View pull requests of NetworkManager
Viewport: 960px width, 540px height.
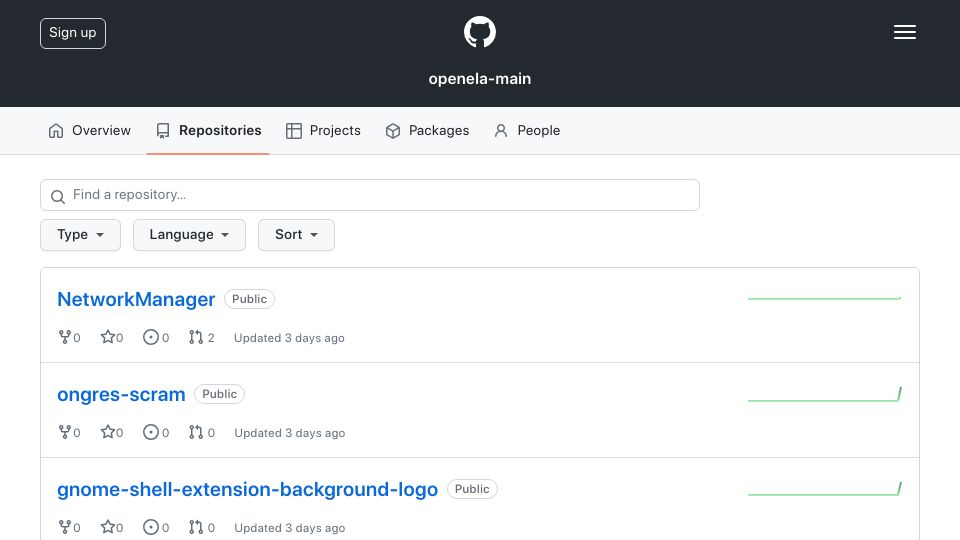[x=202, y=337]
